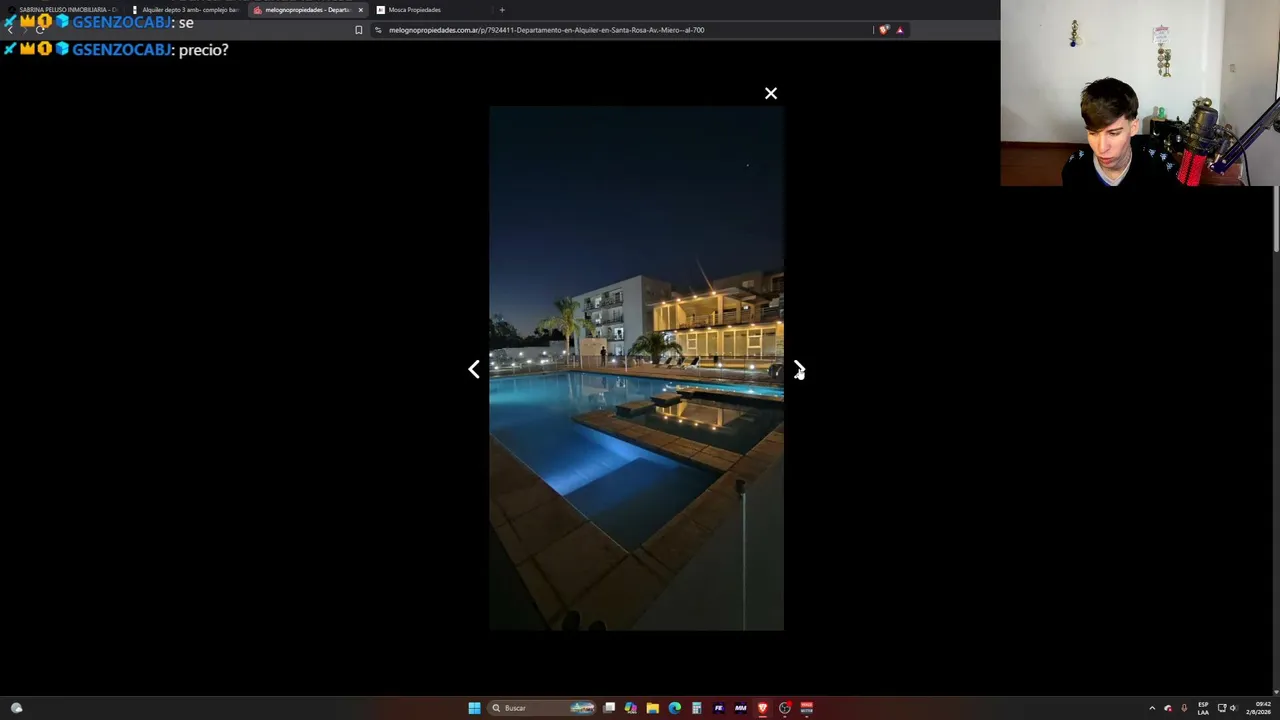Expand the hidden system tray icons

point(1151,708)
